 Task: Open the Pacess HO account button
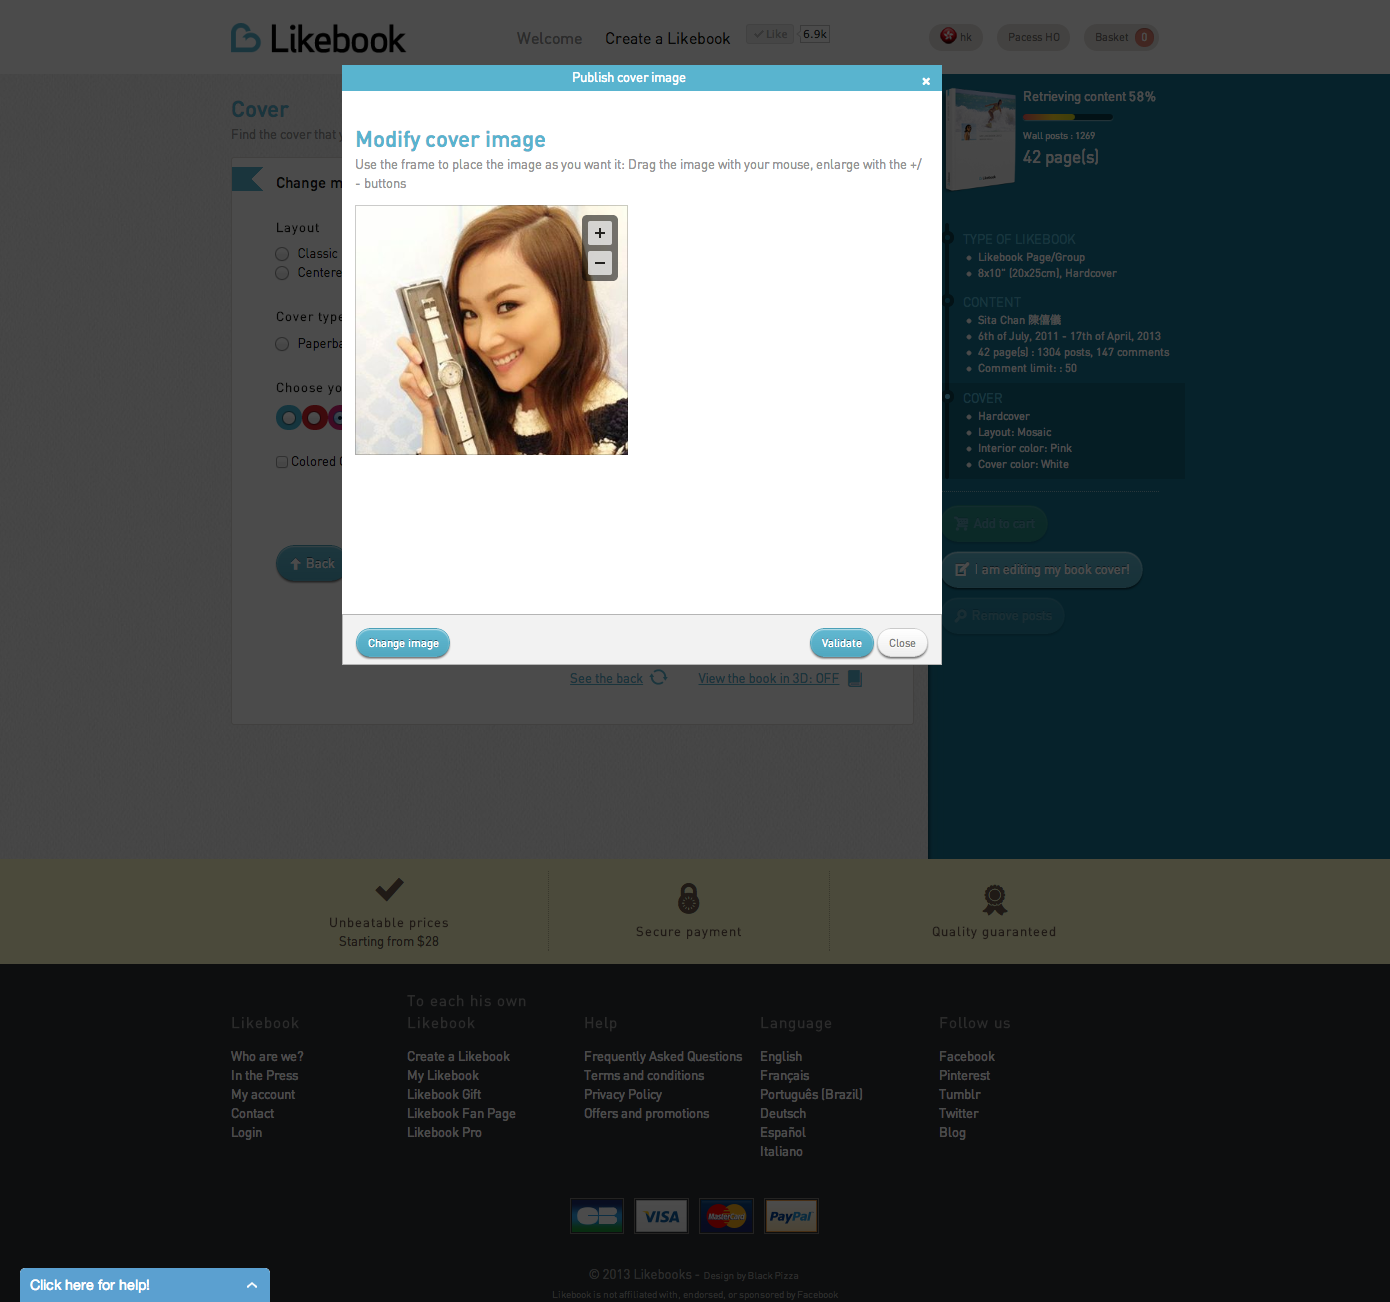1033,37
